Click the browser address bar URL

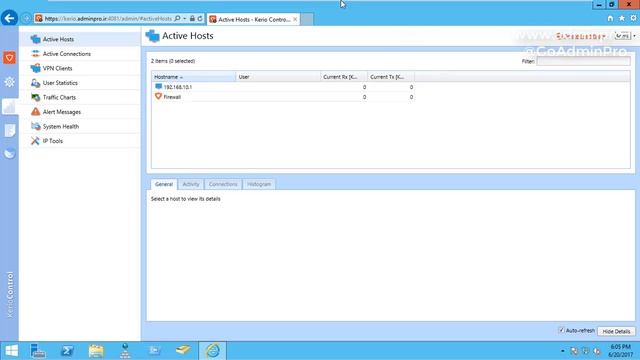(x=108, y=19)
